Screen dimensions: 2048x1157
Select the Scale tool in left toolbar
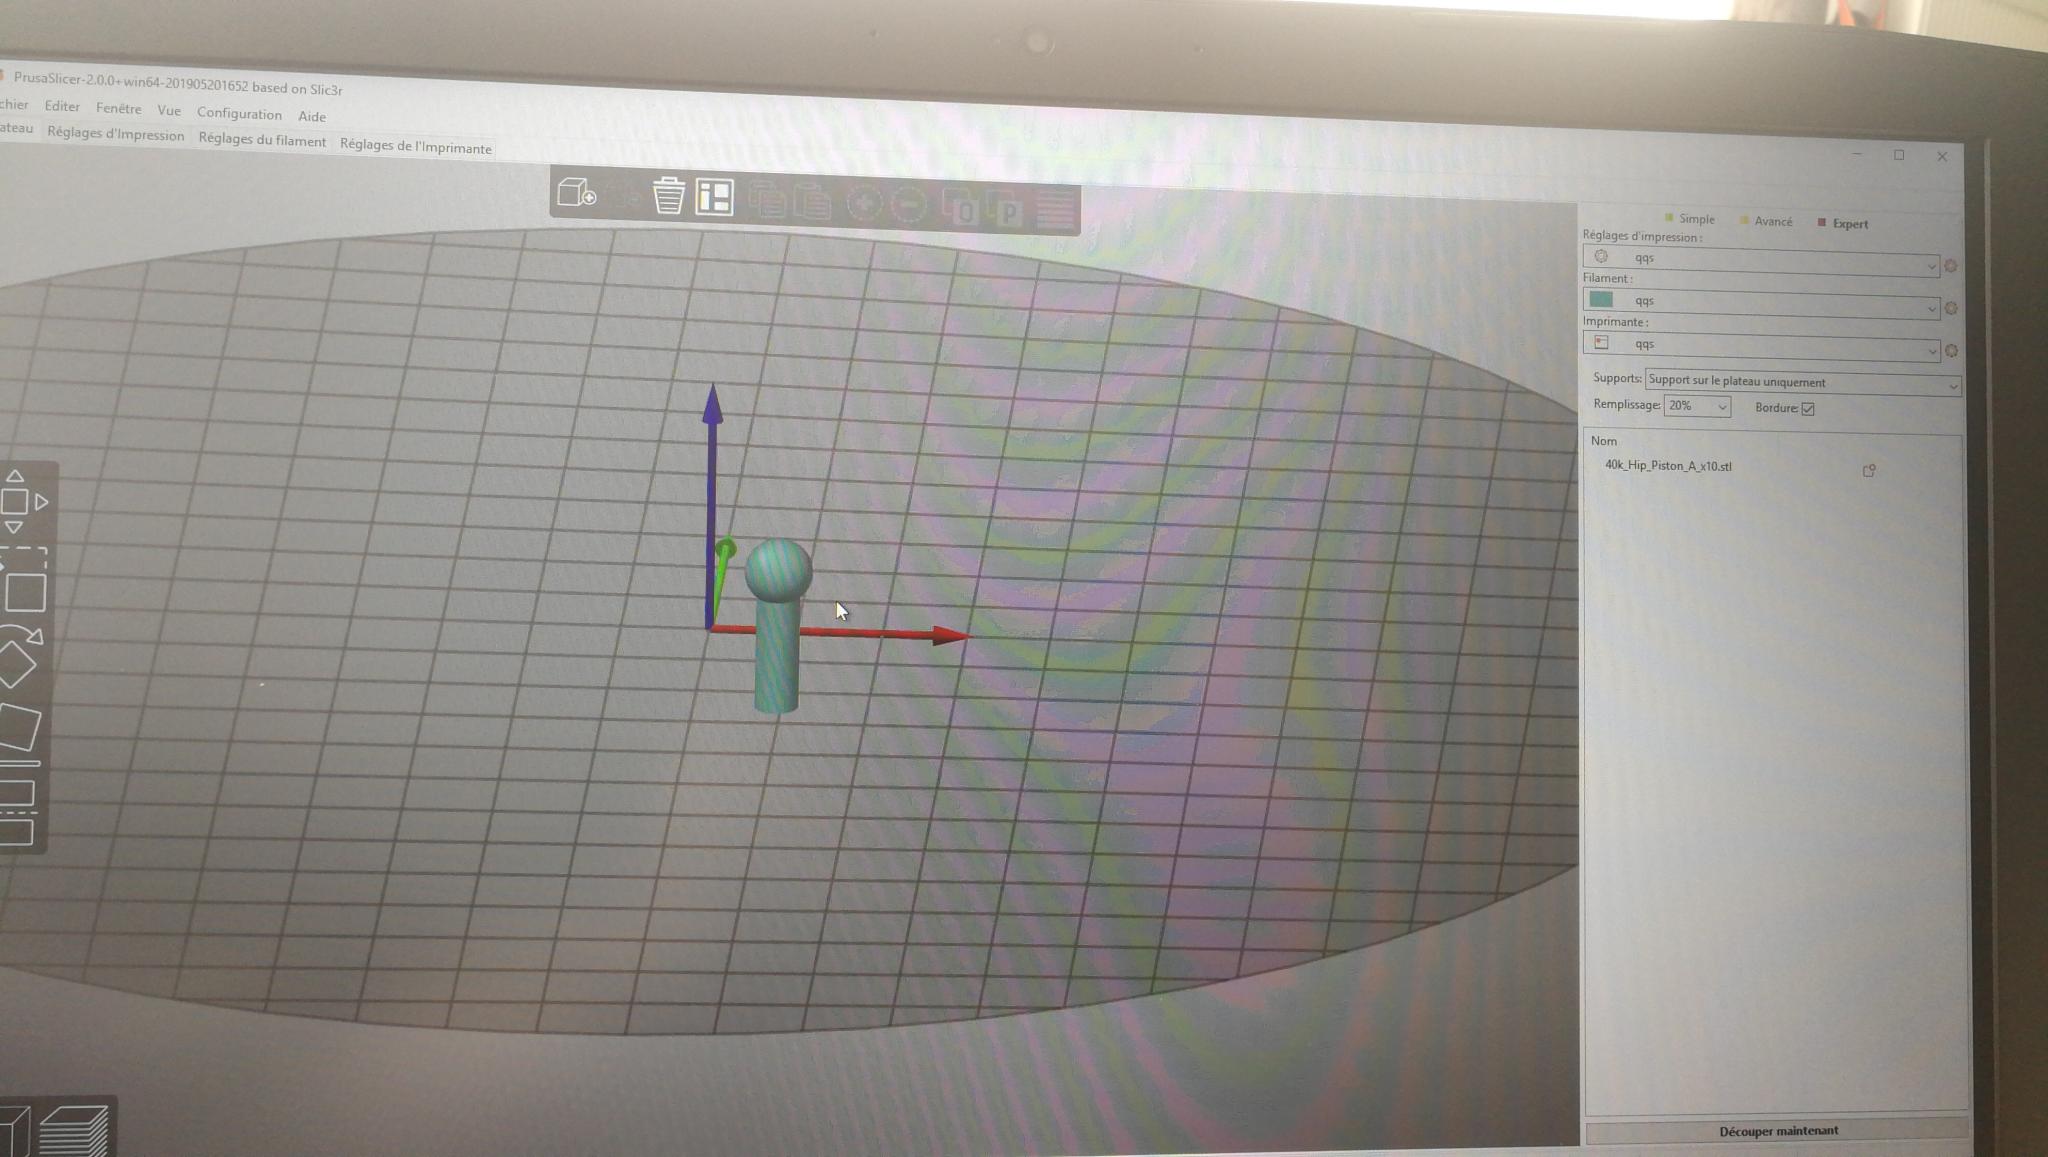[24, 580]
